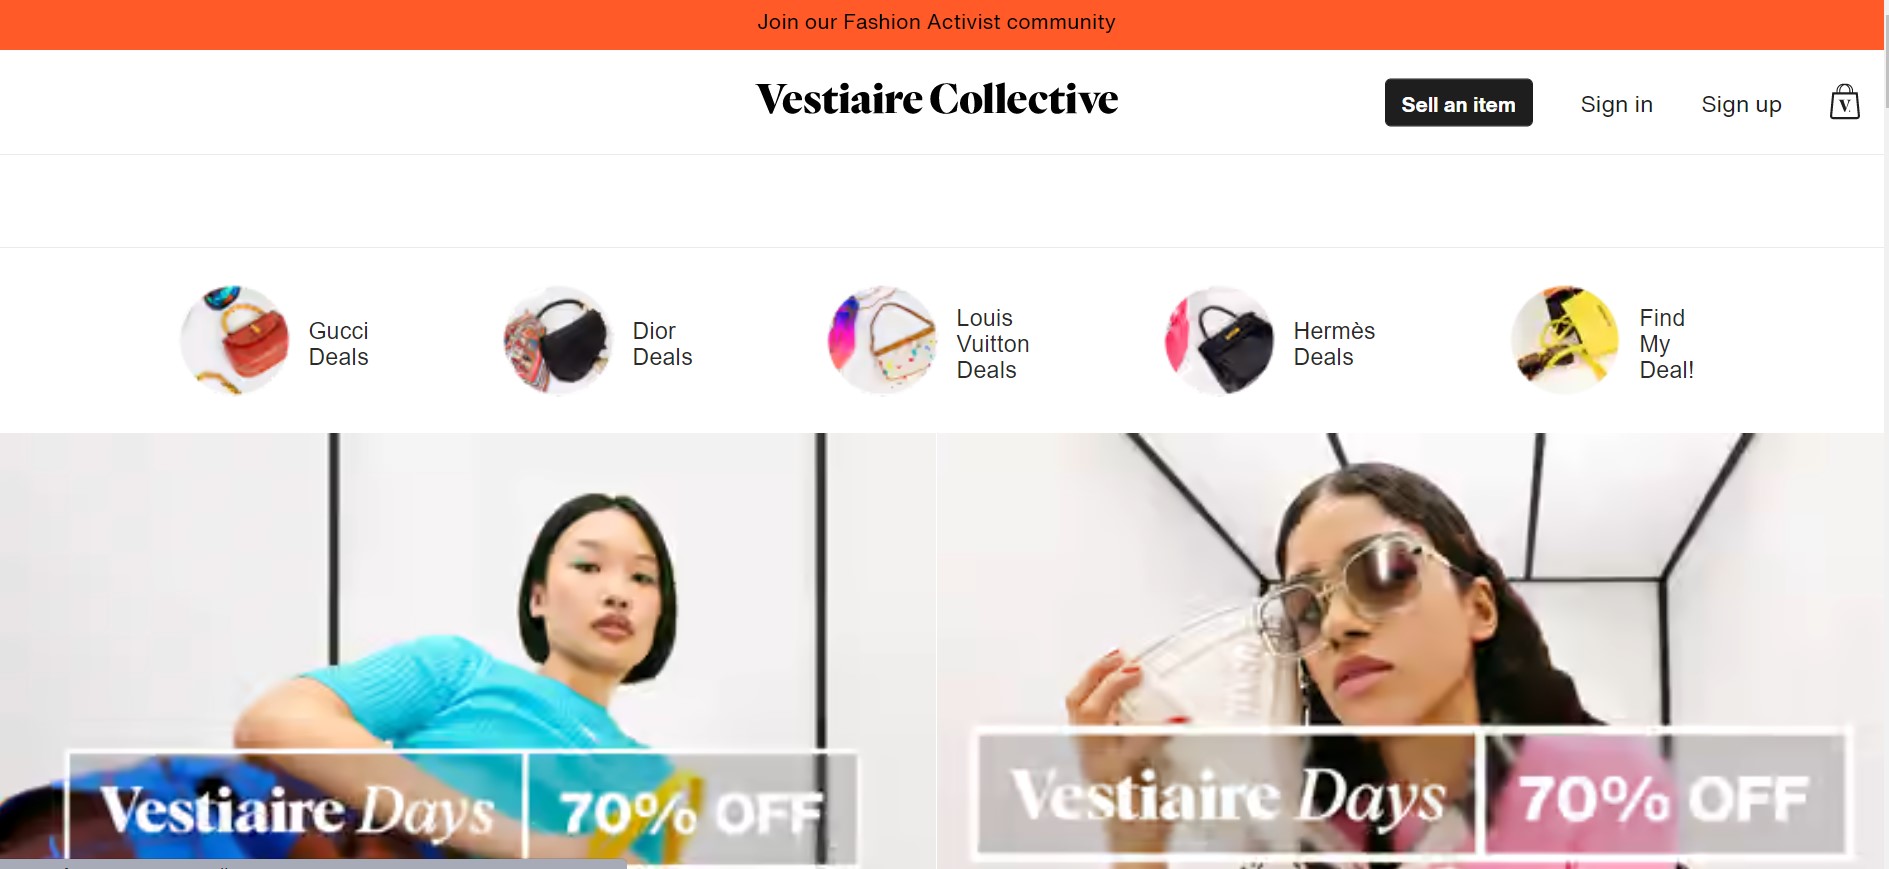This screenshot has height=869, width=1889.
Task: Open the left Vestiaire Days banner with blue top
Action: click(x=467, y=651)
